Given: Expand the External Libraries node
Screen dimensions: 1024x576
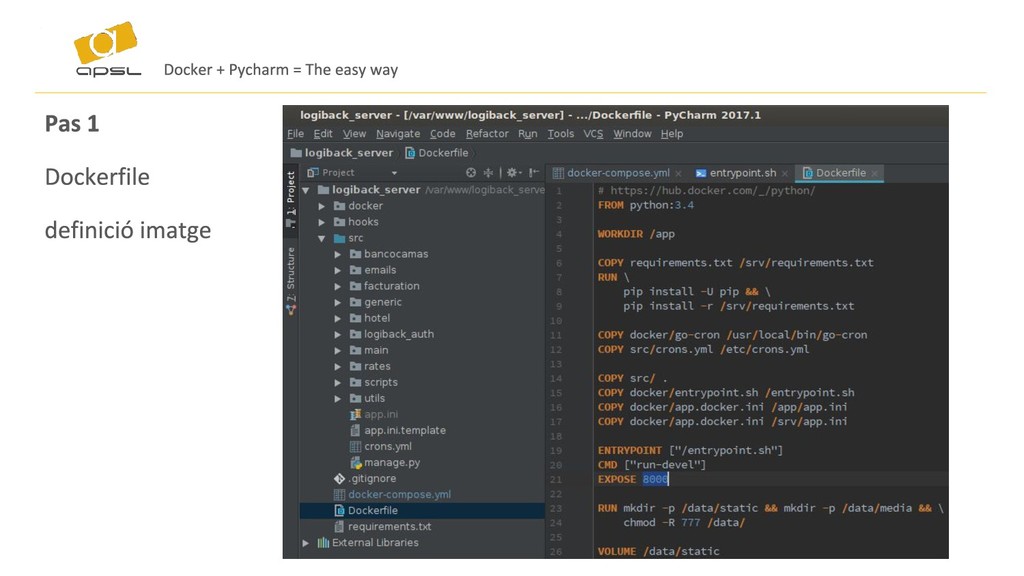Looking at the screenshot, I should pyautogui.click(x=306, y=543).
